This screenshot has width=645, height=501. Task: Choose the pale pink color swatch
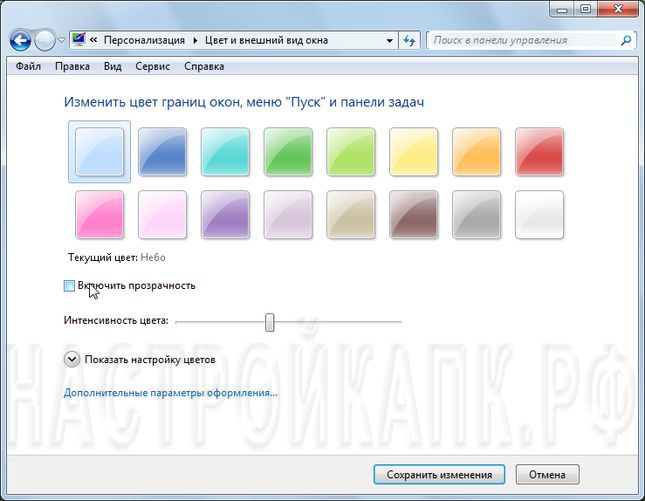(162, 215)
